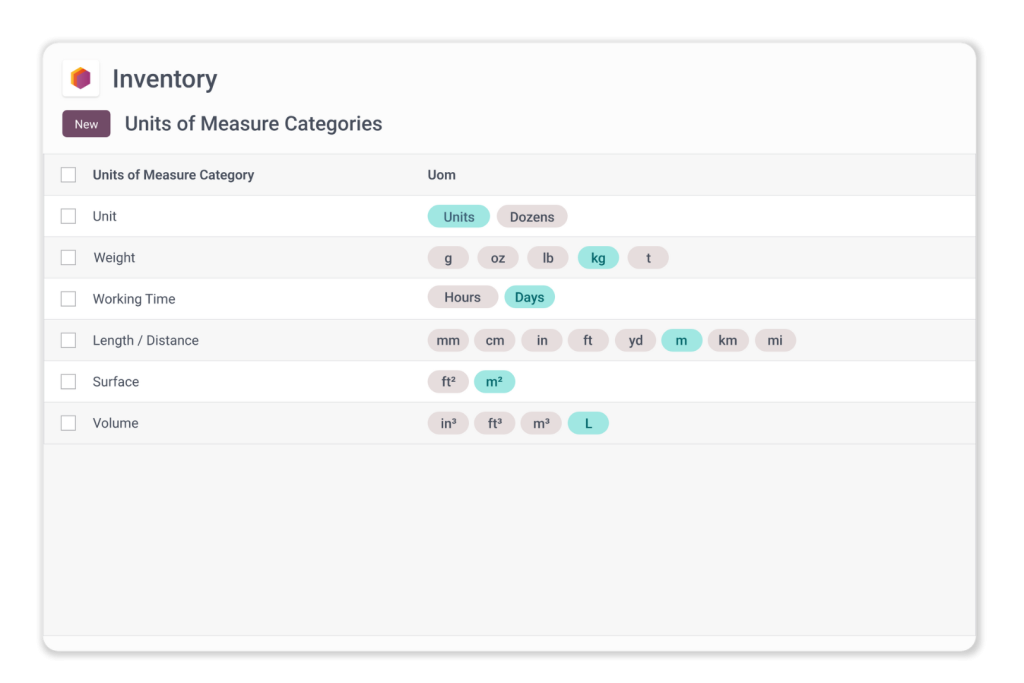The image size is (1024, 683).
Task: Open the Length / Distance category row
Action: point(145,340)
